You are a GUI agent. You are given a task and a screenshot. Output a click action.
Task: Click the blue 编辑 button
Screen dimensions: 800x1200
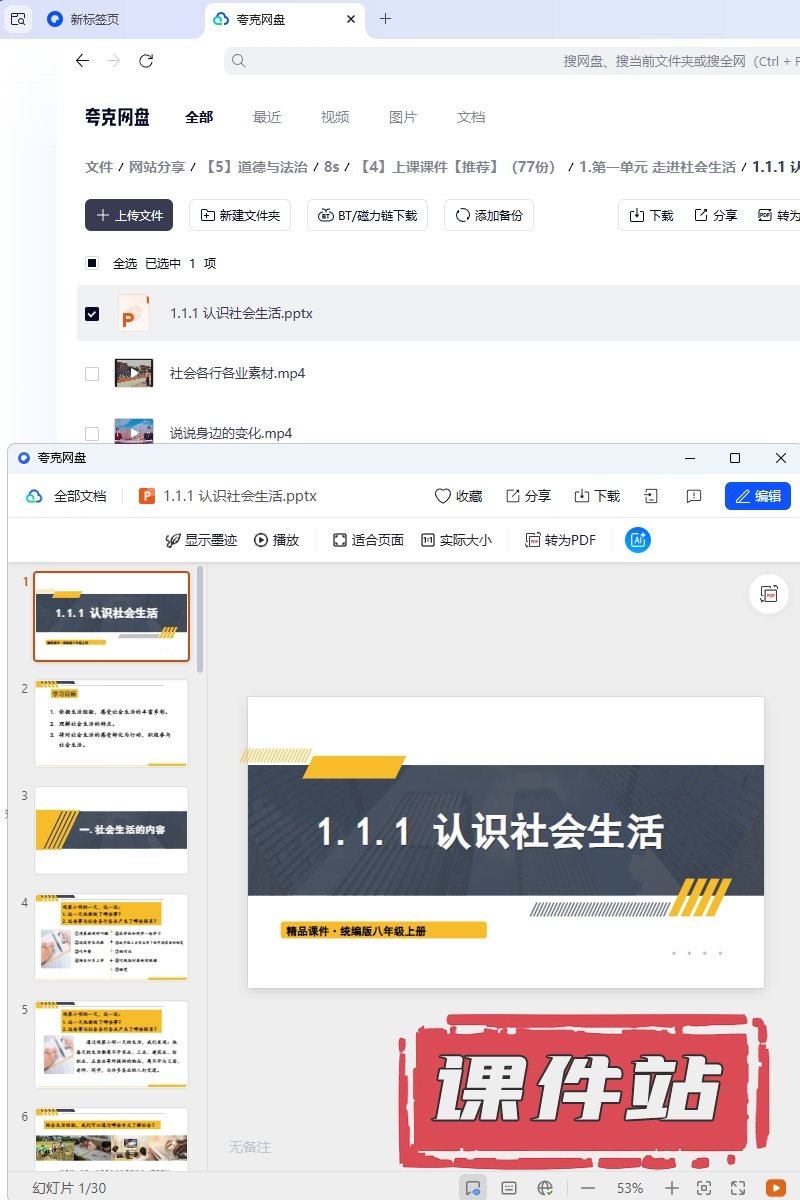point(757,496)
